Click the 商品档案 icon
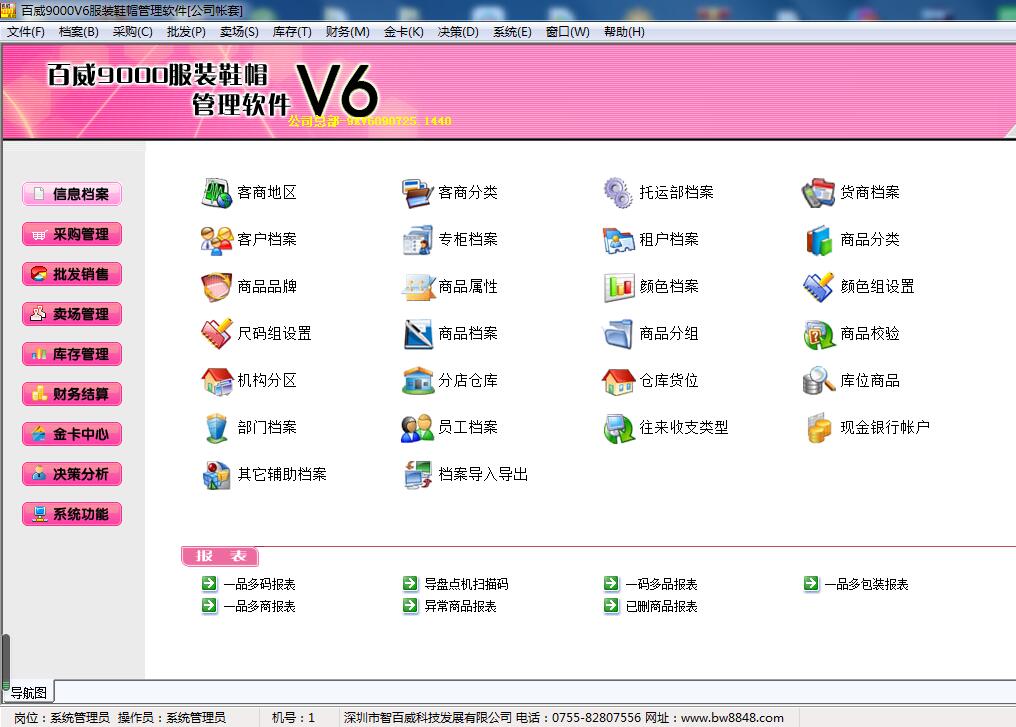1016x727 pixels. point(417,334)
